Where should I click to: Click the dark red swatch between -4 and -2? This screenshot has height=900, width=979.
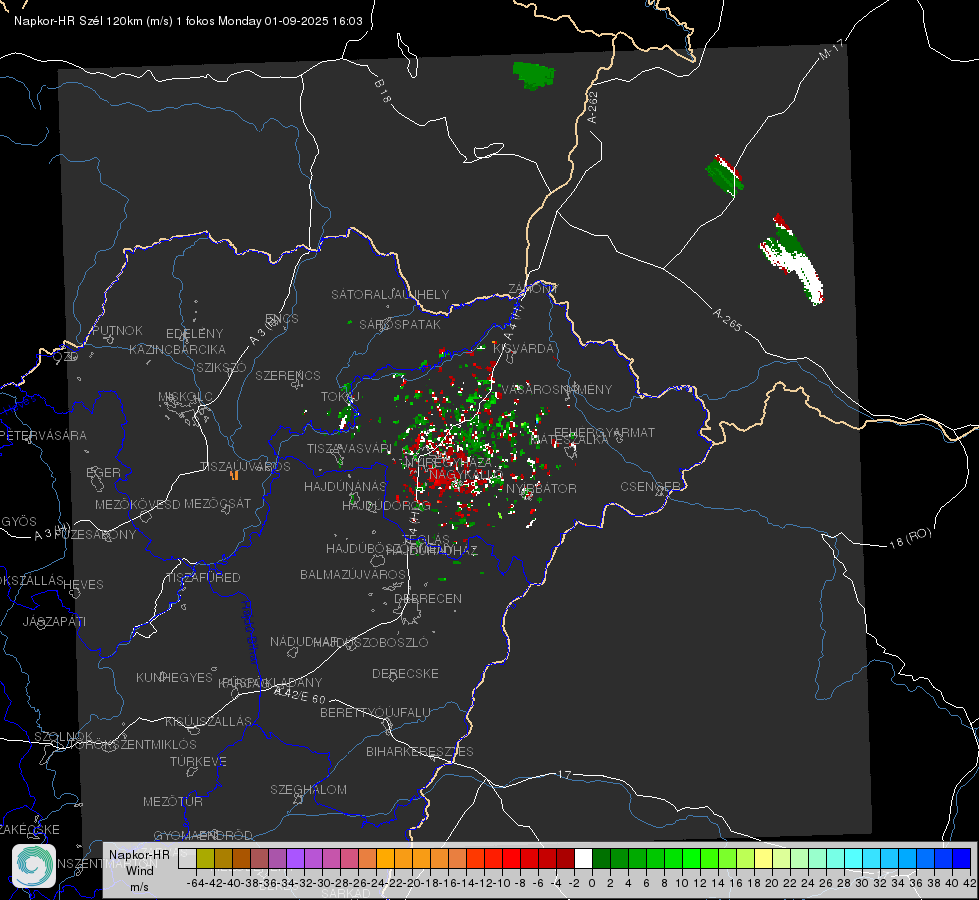565,859
